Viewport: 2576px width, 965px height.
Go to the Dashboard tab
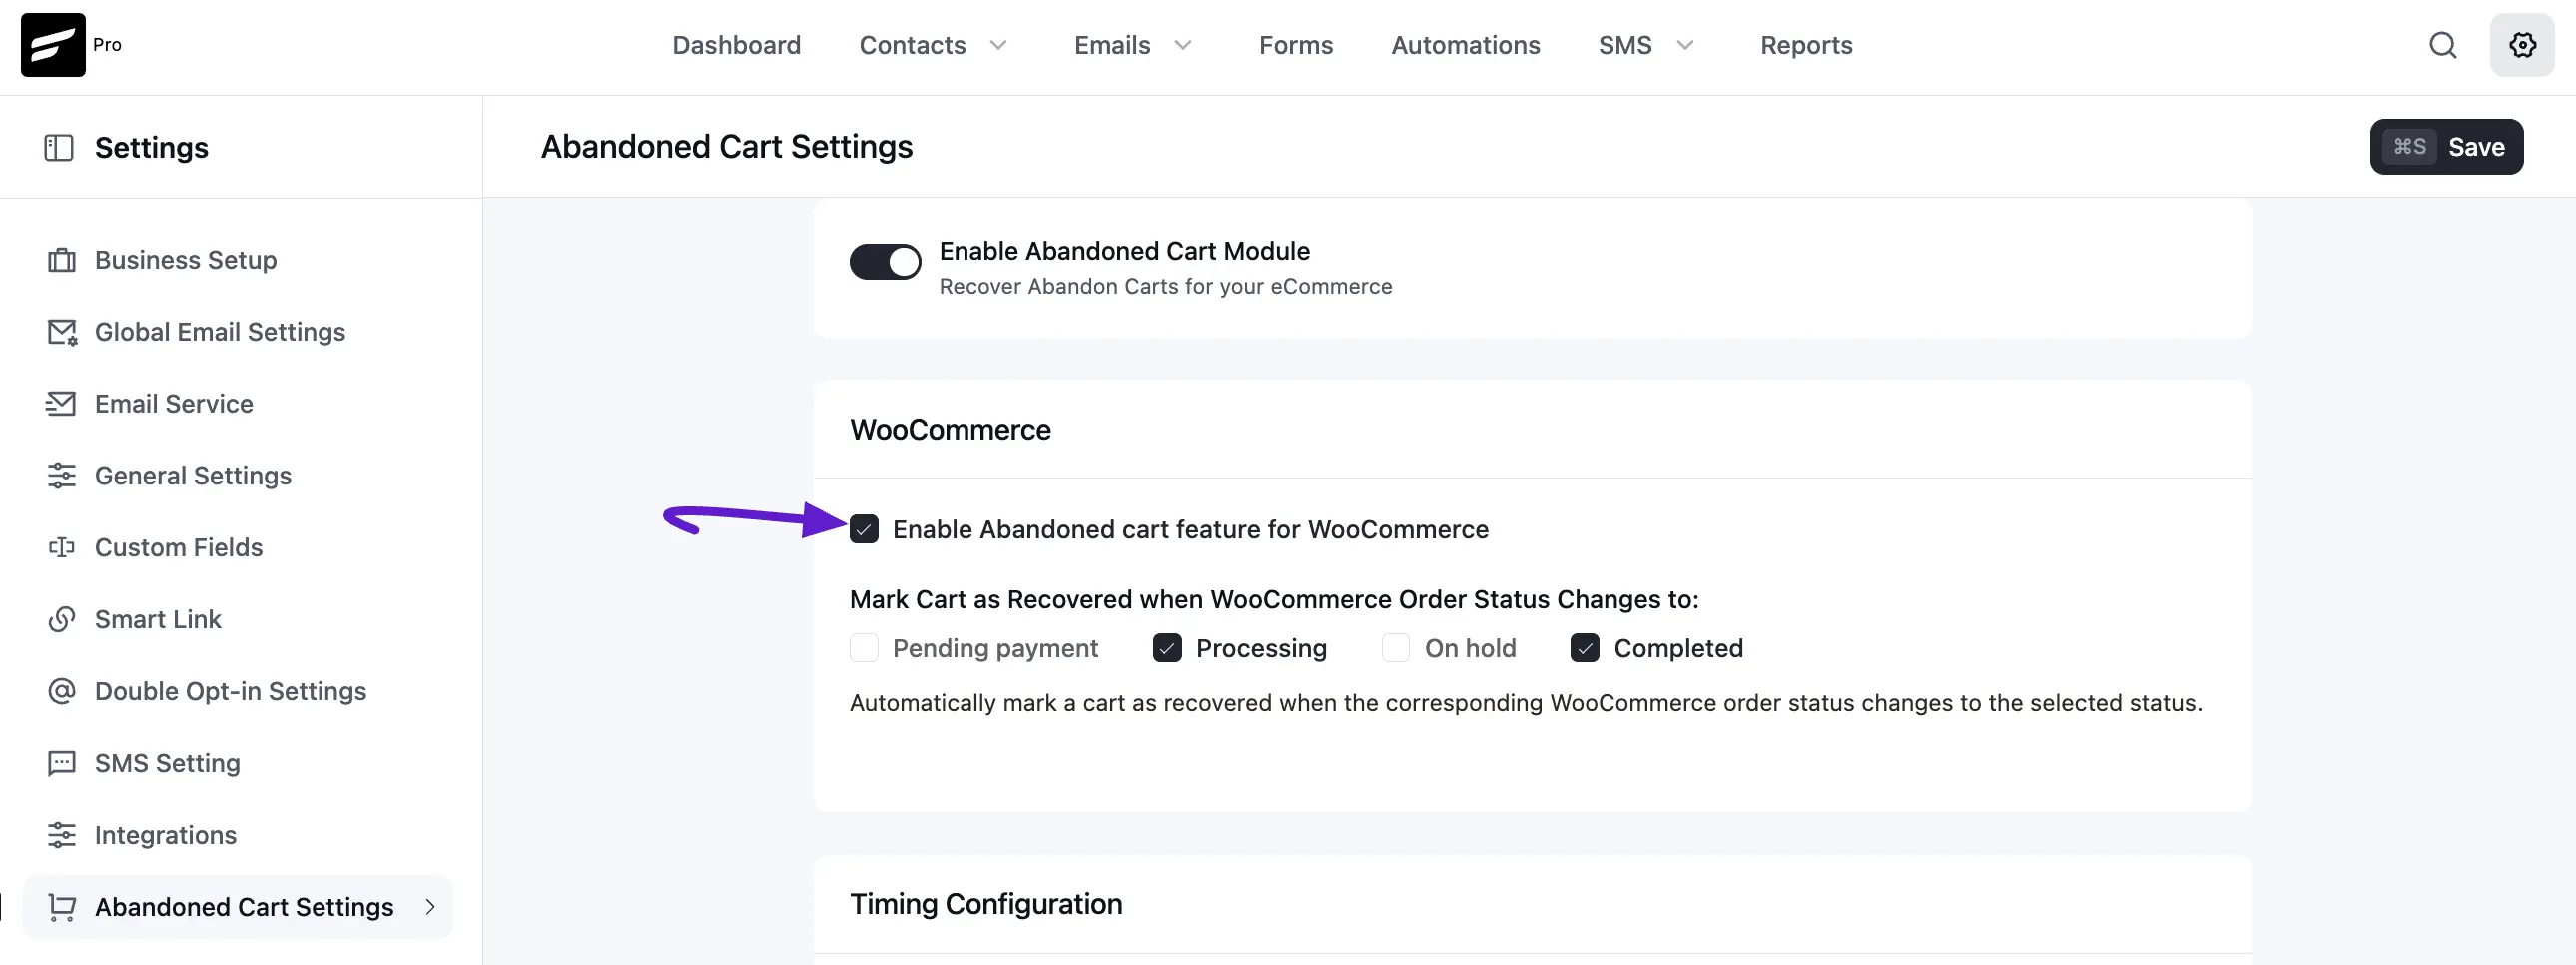pyautogui.click(x=736, y=46)
